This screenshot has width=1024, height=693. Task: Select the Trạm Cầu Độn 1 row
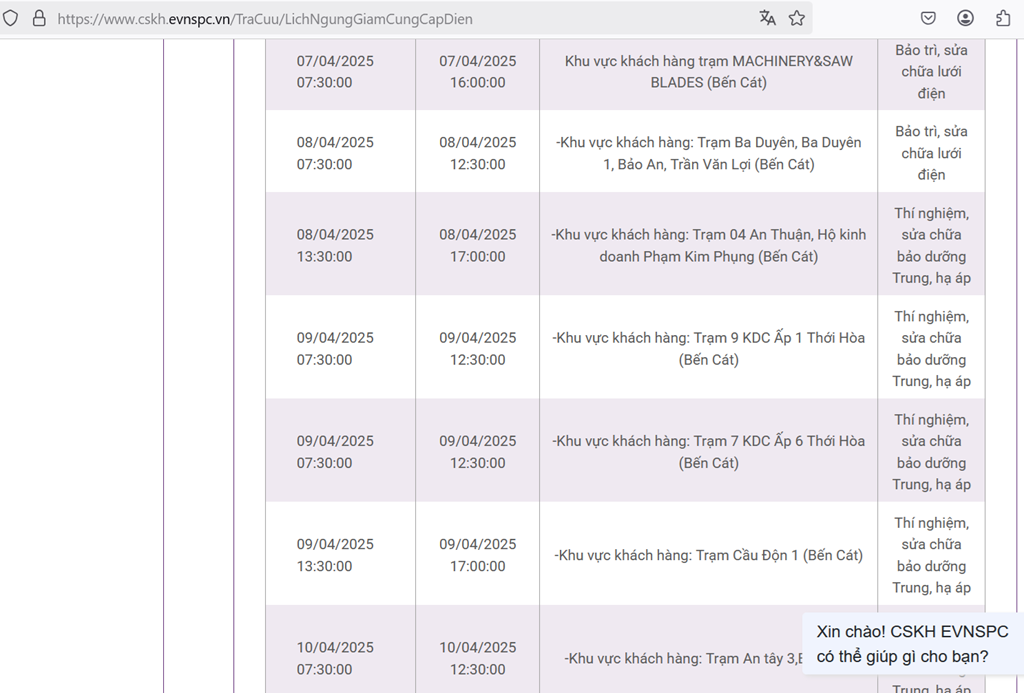[x=708, y=555]
